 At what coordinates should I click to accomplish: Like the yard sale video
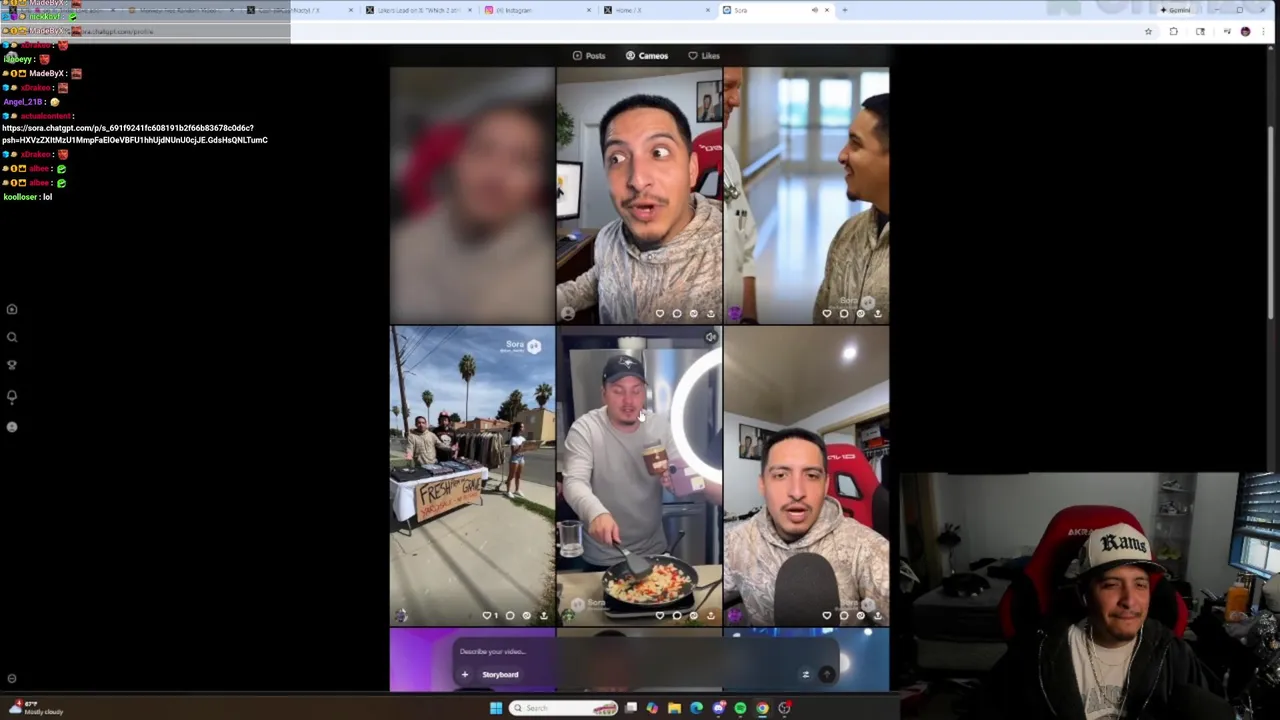click(489, 616)
